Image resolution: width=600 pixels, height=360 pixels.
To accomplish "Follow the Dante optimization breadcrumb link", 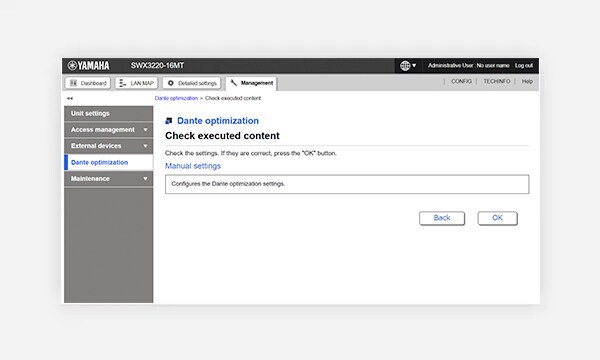I will click(x=176, y=98).
